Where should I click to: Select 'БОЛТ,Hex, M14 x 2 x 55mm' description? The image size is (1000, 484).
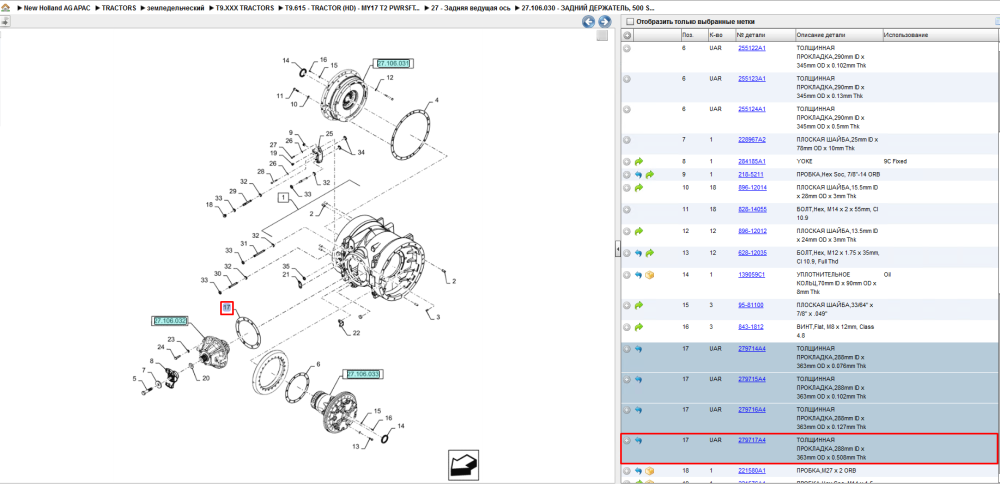pyautogui.click(x=835, y=214)
